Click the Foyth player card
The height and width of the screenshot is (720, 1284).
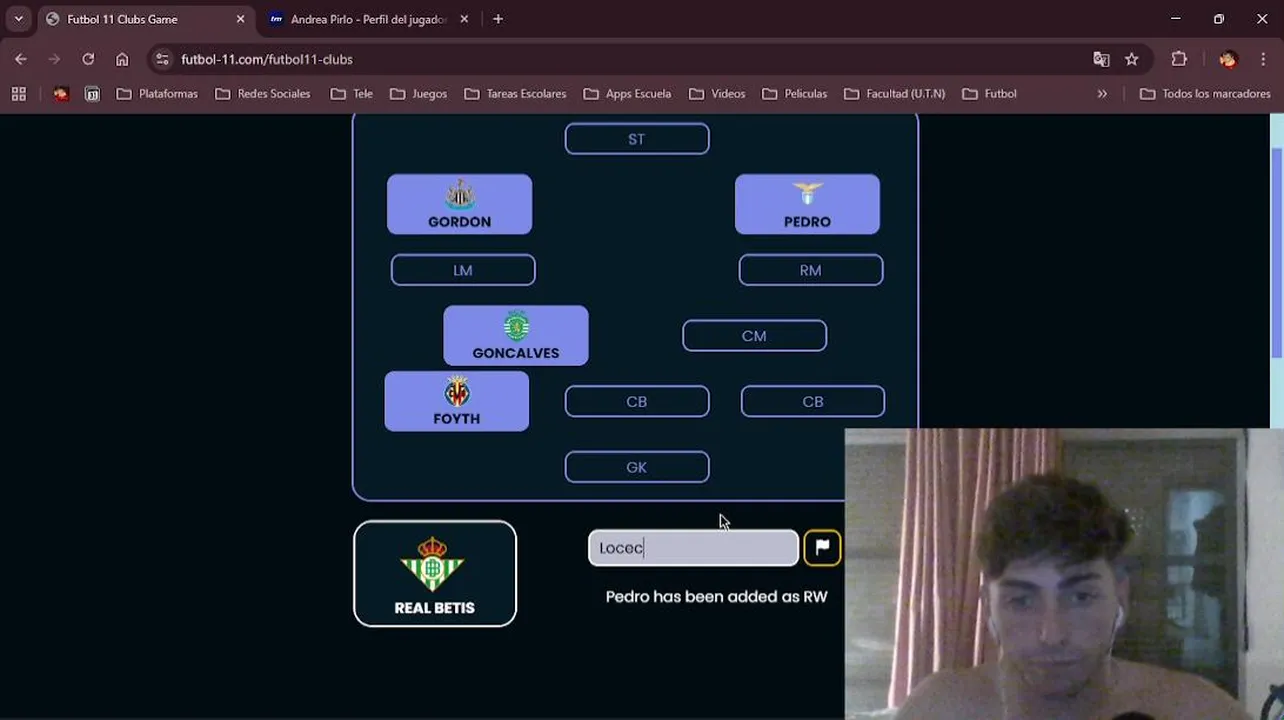pyautogui.click(x=457, y=402)
